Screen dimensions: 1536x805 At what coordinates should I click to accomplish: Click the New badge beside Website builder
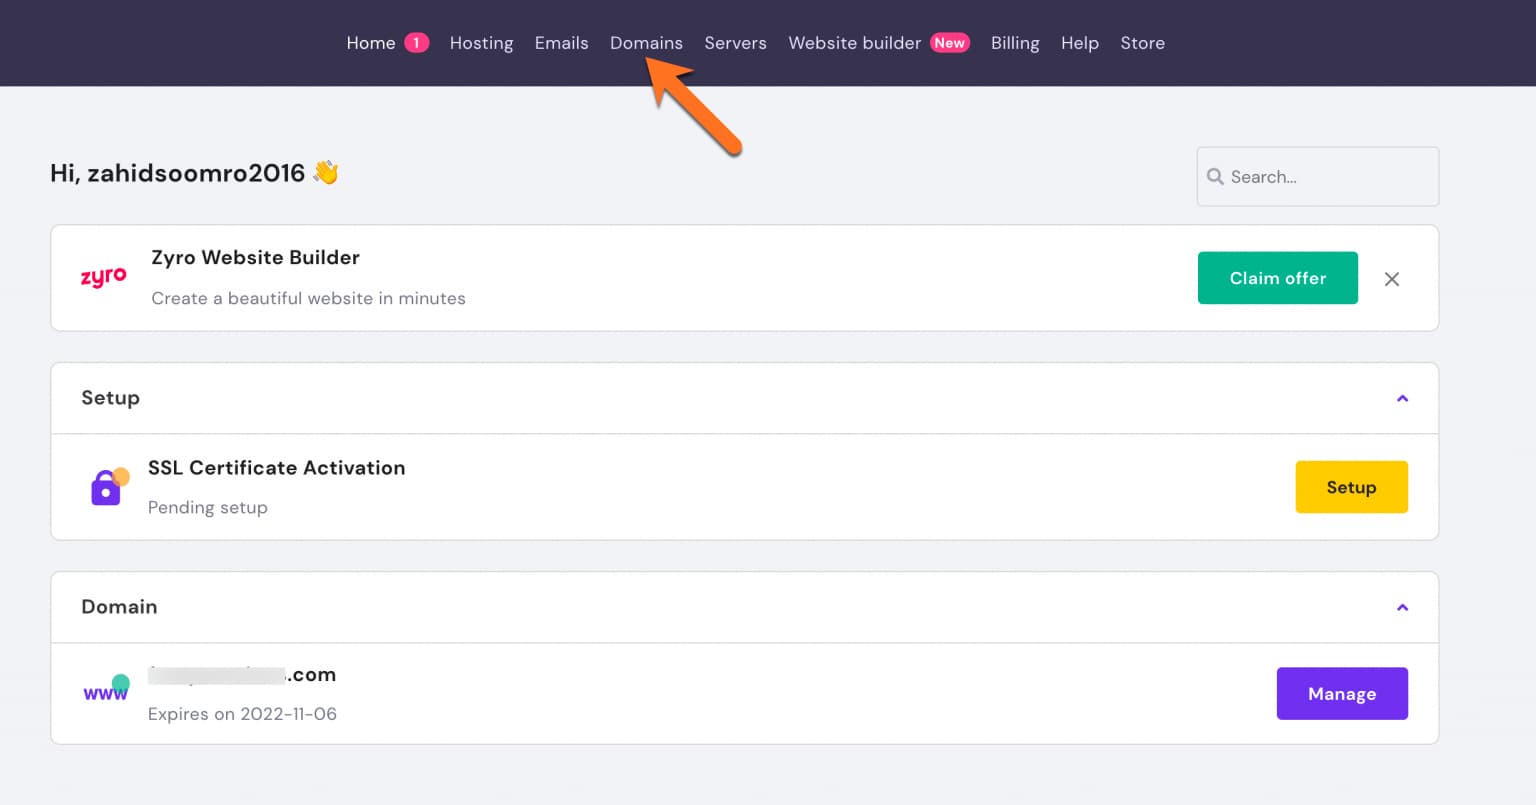[949, 43]
